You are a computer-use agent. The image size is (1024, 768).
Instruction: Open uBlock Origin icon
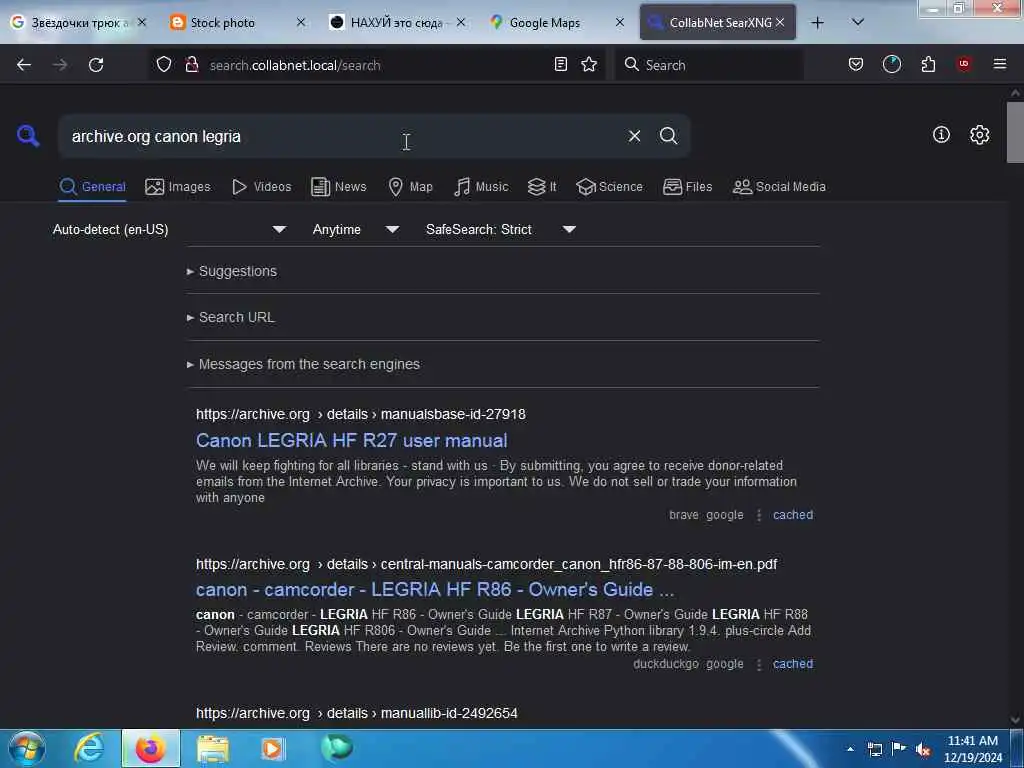(x=964, y=64)
